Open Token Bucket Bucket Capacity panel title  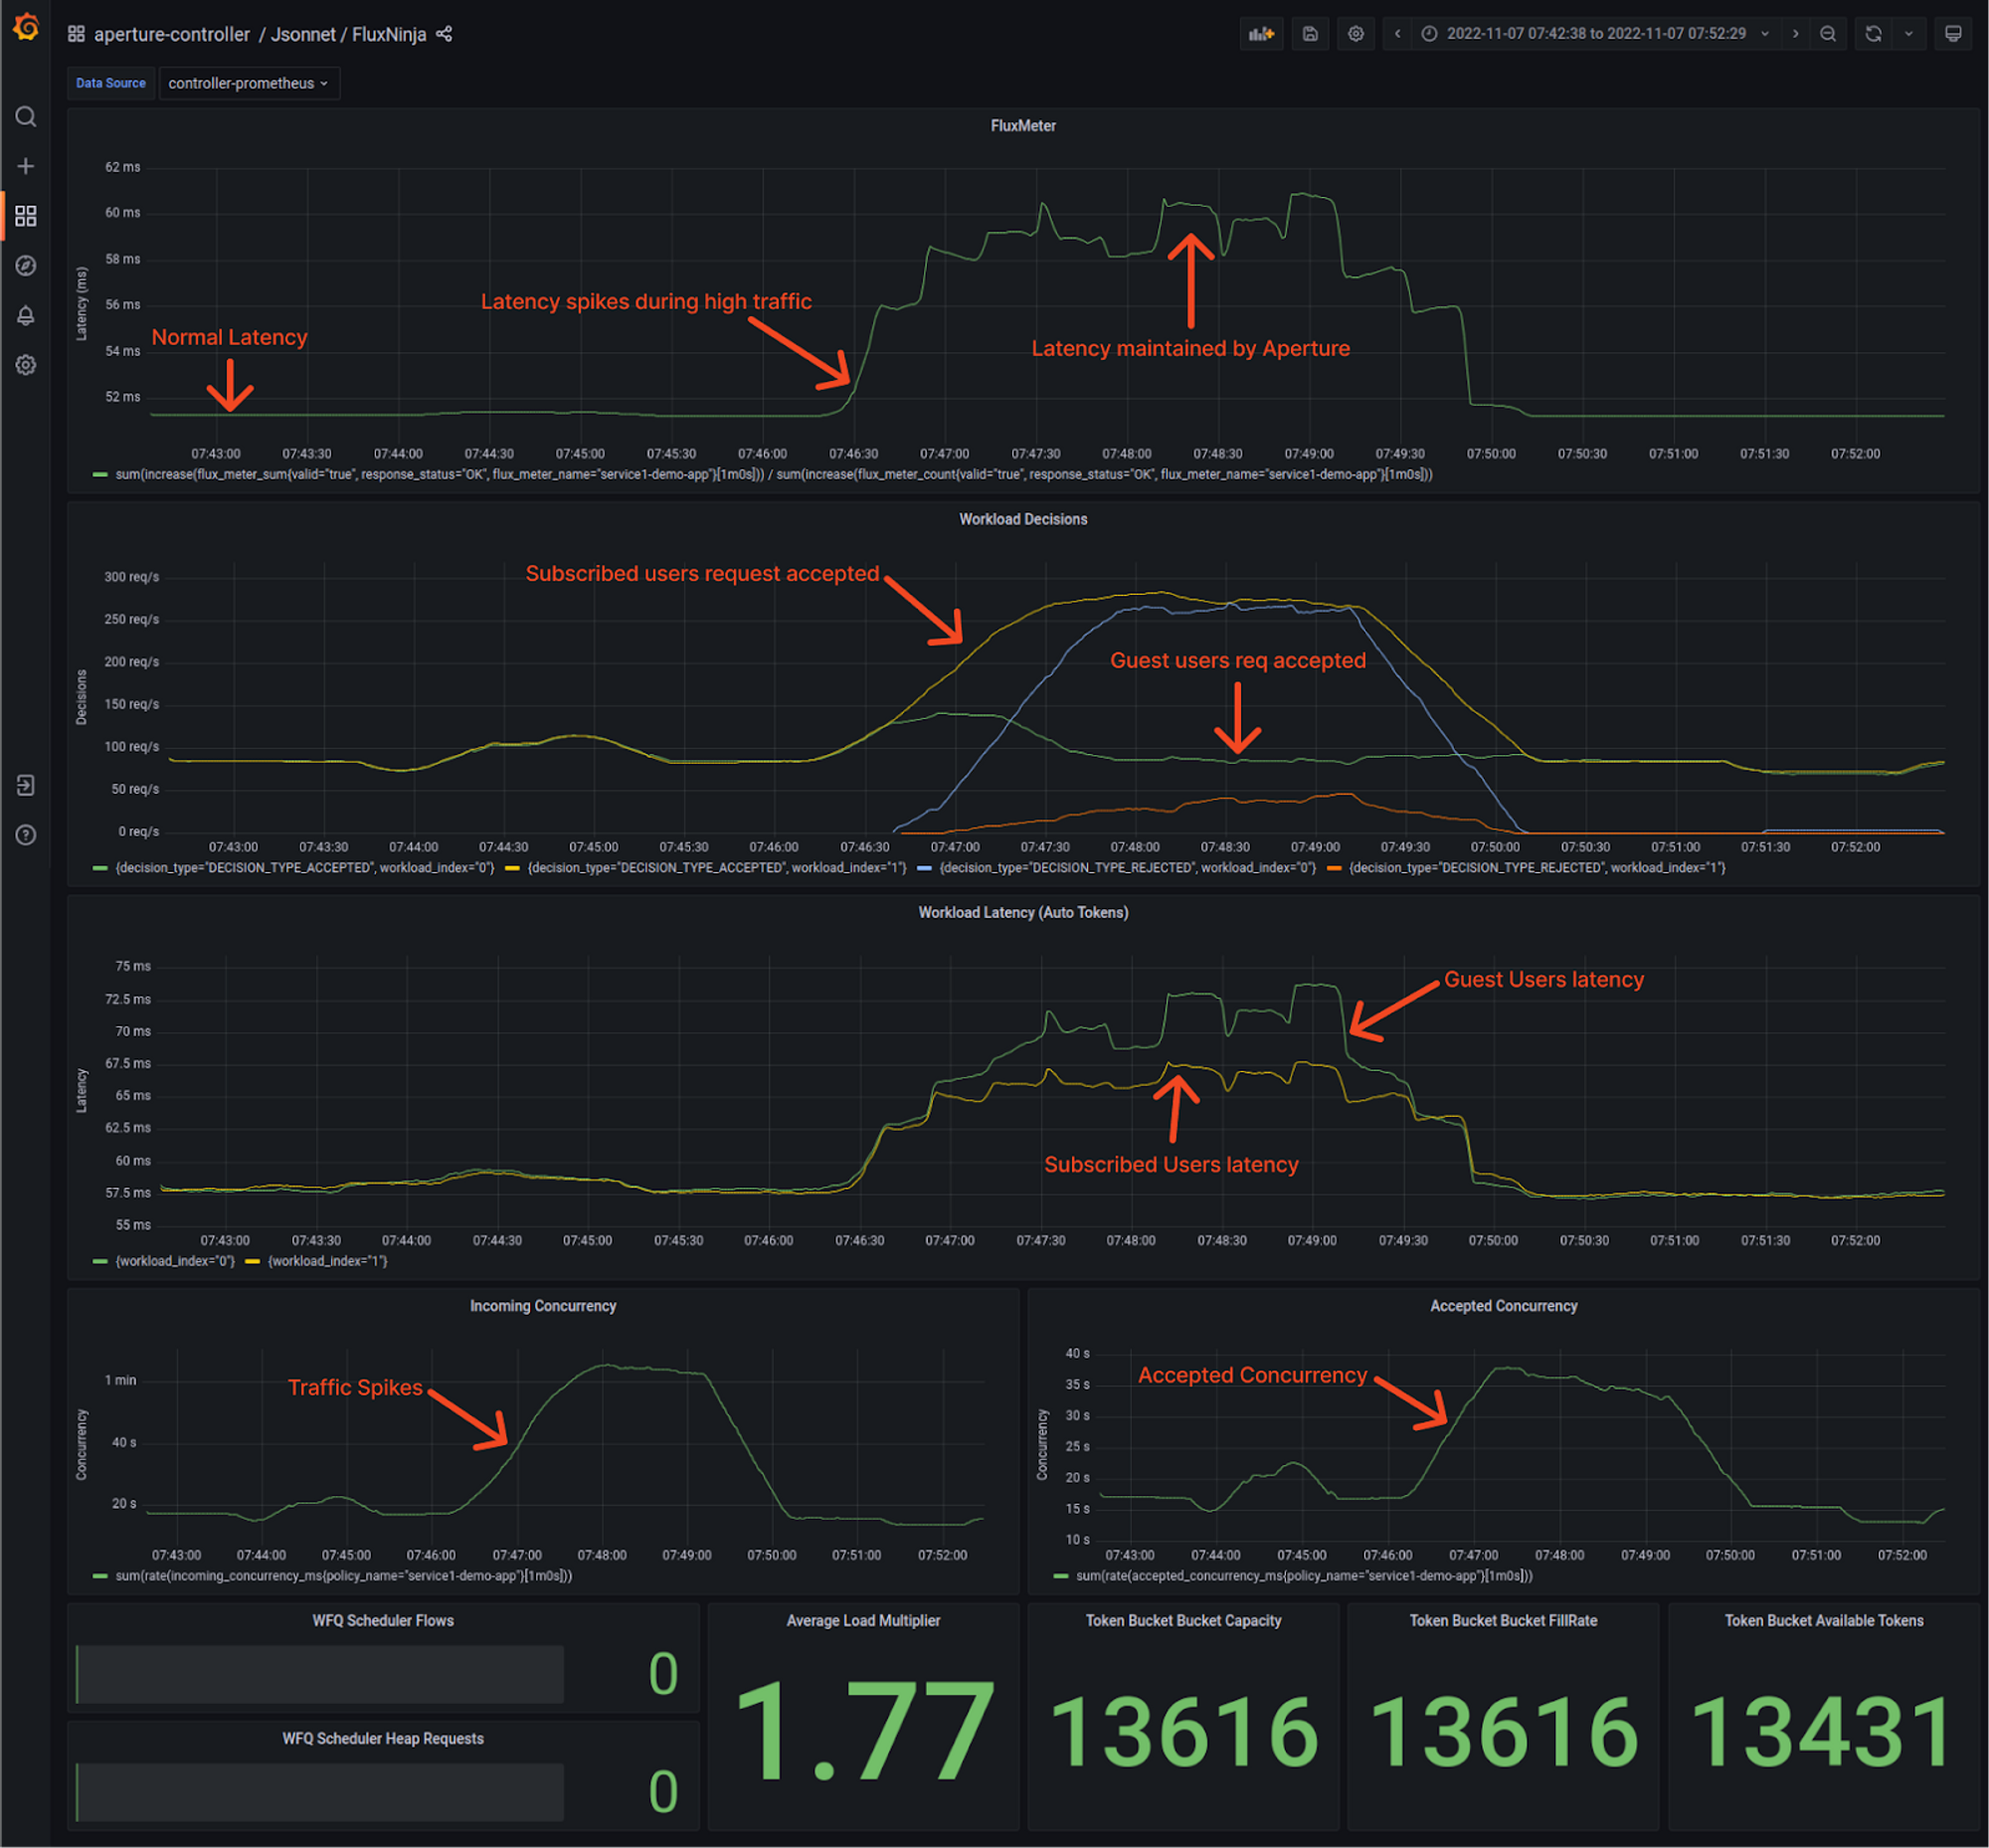pos(1184,1621)
